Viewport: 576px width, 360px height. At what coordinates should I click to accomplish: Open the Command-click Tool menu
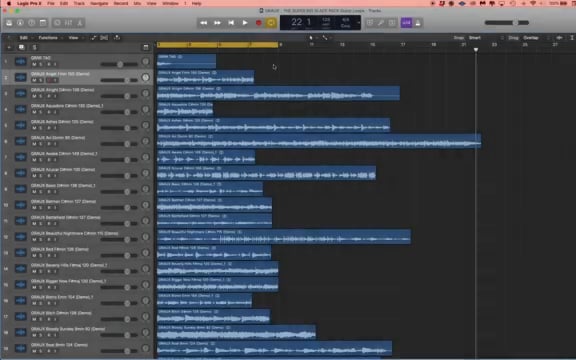coord(326,37)
